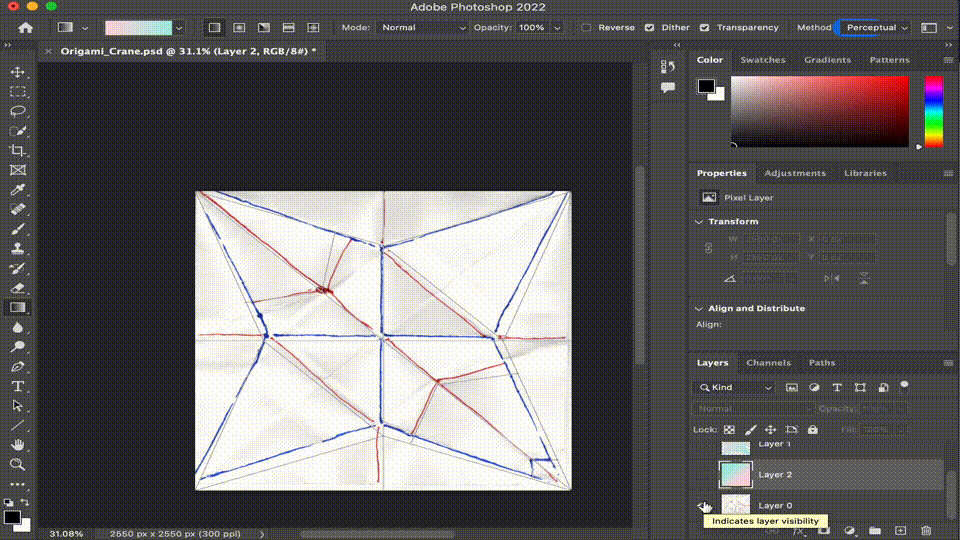The width and height of the screenshot is (960, 540).
Task: Open the layer filter Kind dropdown
Action: [735, 388]
